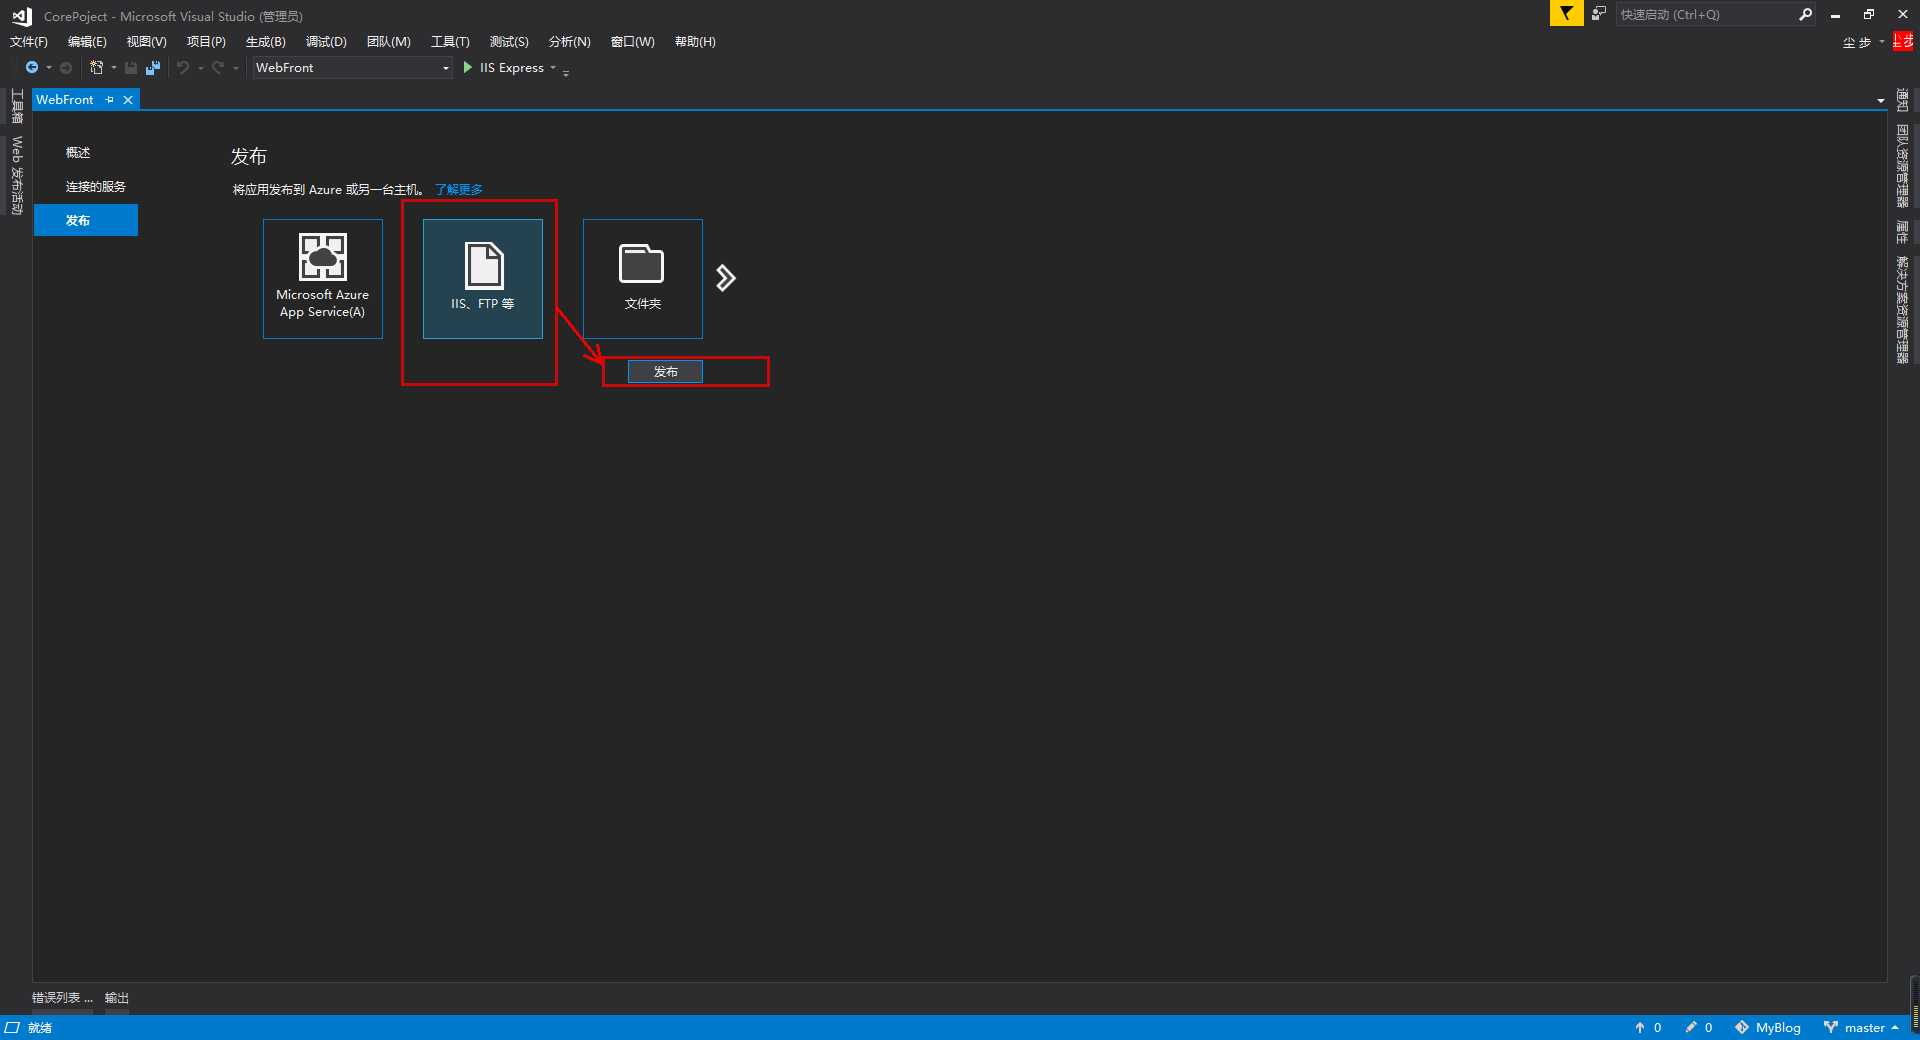Select Microsoft Azure App Service publish target
The image size is (1920, 1040).
click(x=323, y=279)
